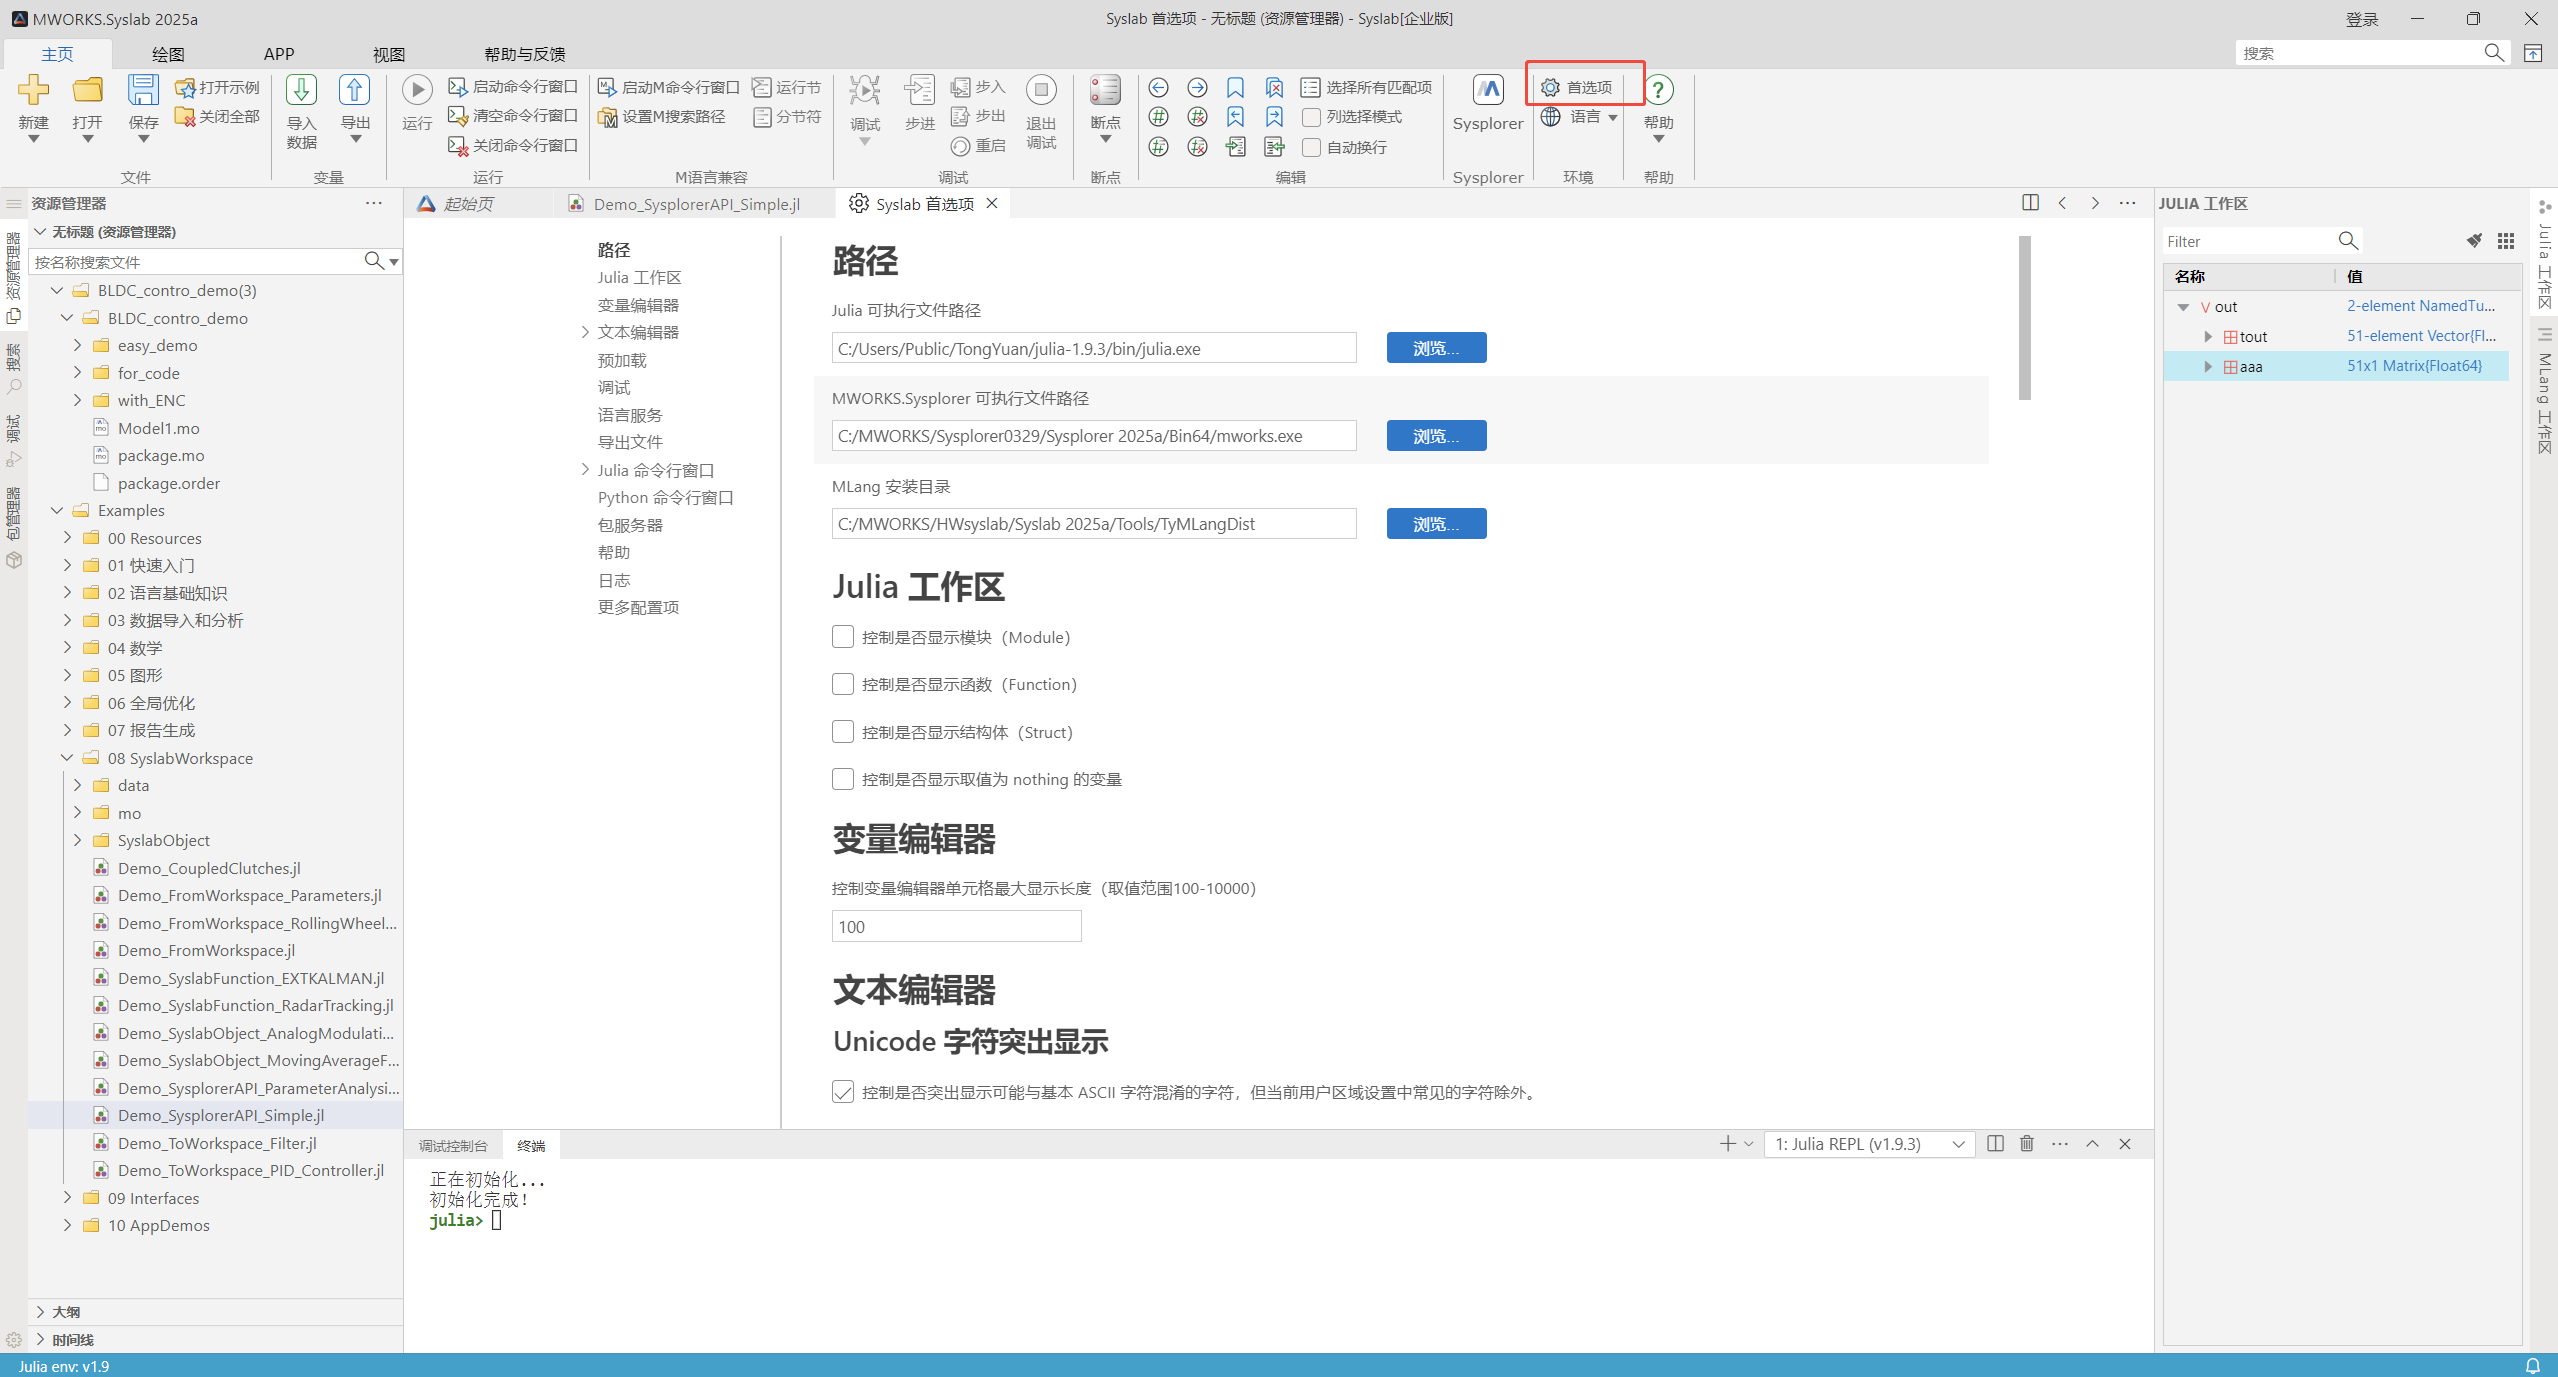
Task: Click 浏览 for MWORKS.Sysplorer 可执行文件路径
Action: [x=1436, y=436]
